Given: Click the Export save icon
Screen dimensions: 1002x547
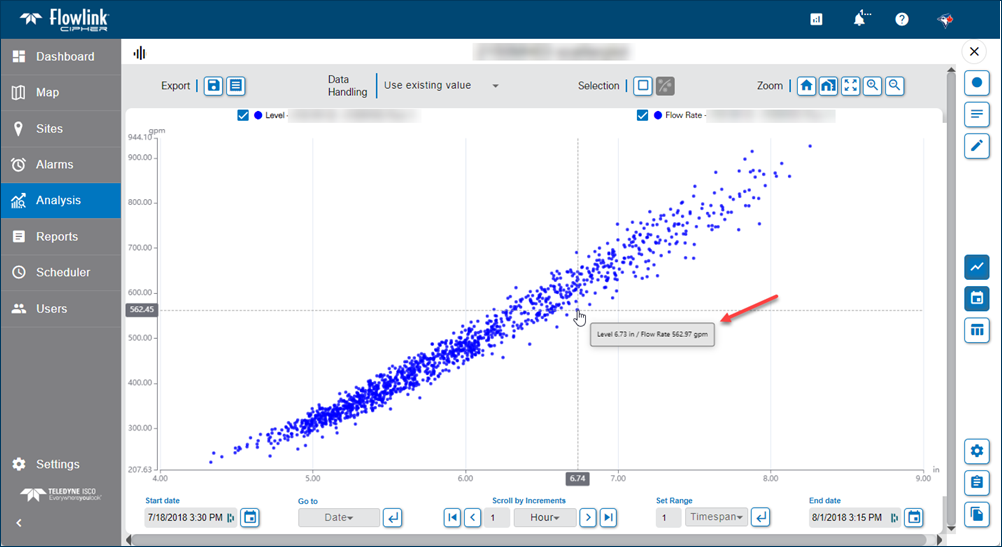Looking at the screenshot, I should (213, 86).
